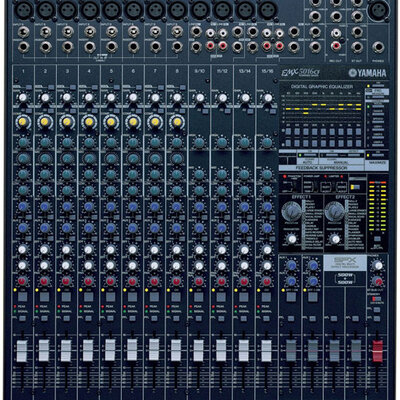Push the channel 11/12 ON button
The width and height of the screenshot is (400, 400).
[221, 296]
